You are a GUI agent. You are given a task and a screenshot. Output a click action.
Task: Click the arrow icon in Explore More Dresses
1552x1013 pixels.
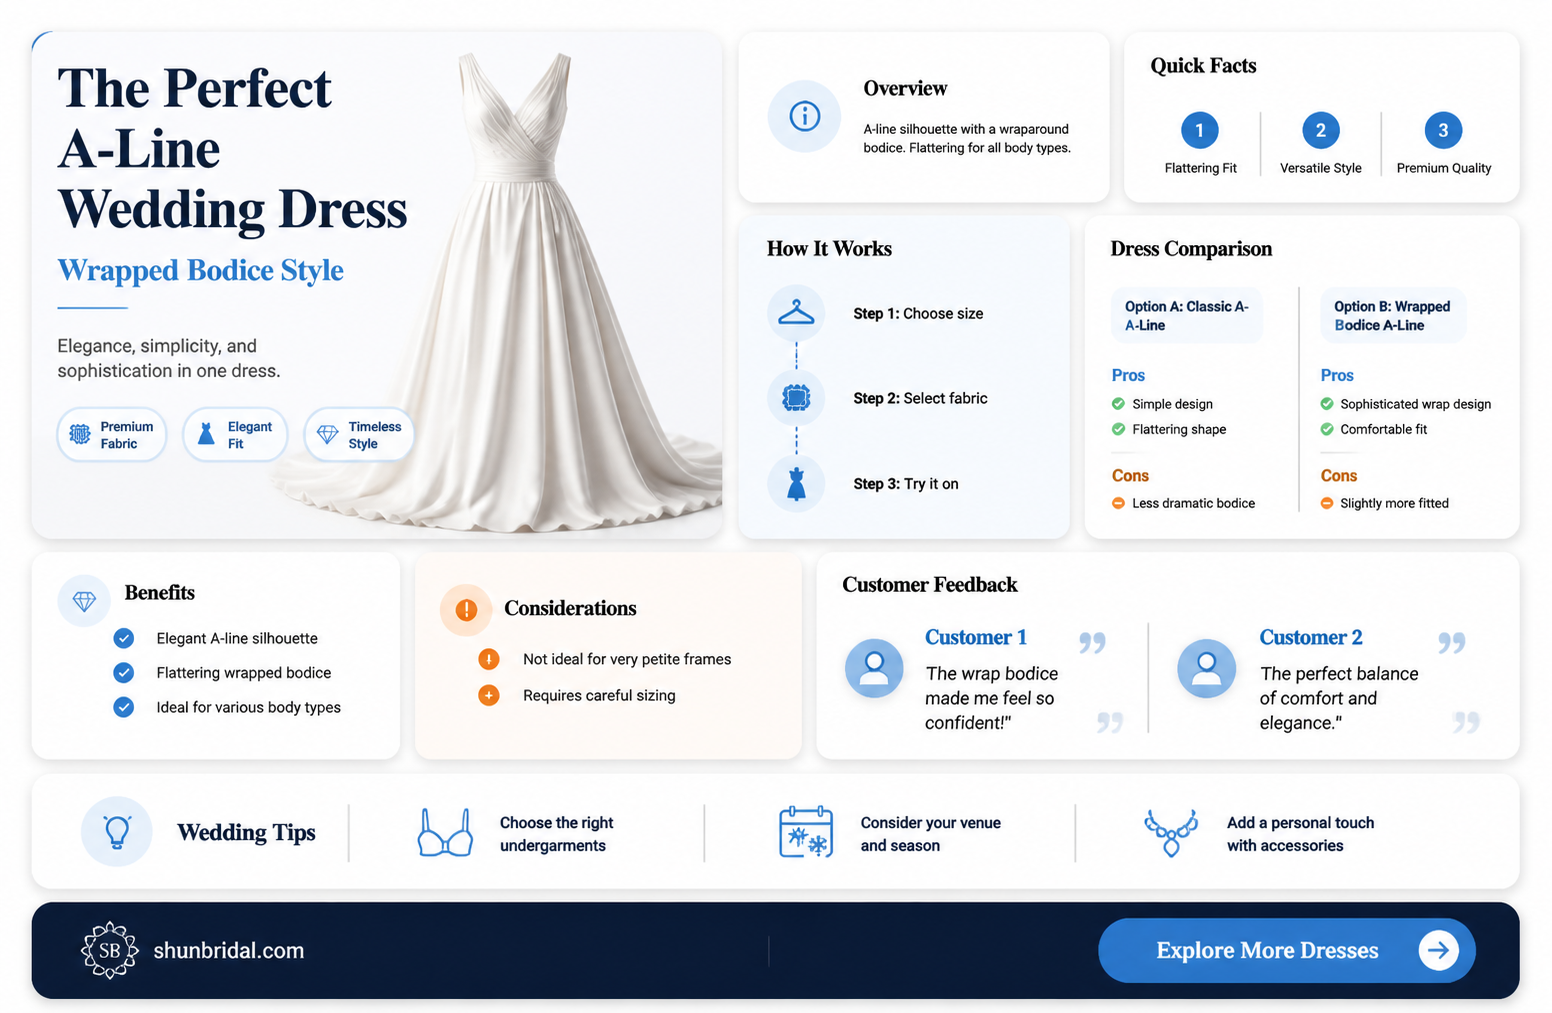(1438, 950)
